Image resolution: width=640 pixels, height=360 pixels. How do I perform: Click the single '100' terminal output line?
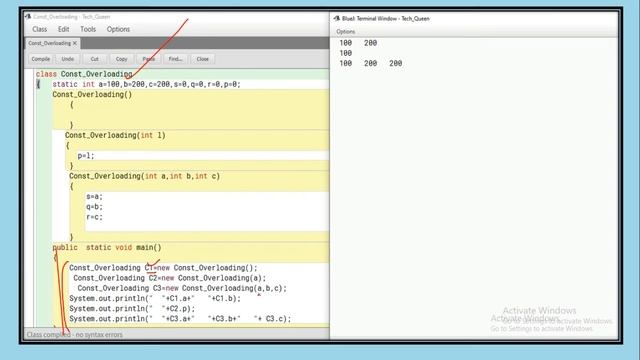point(345,53)
